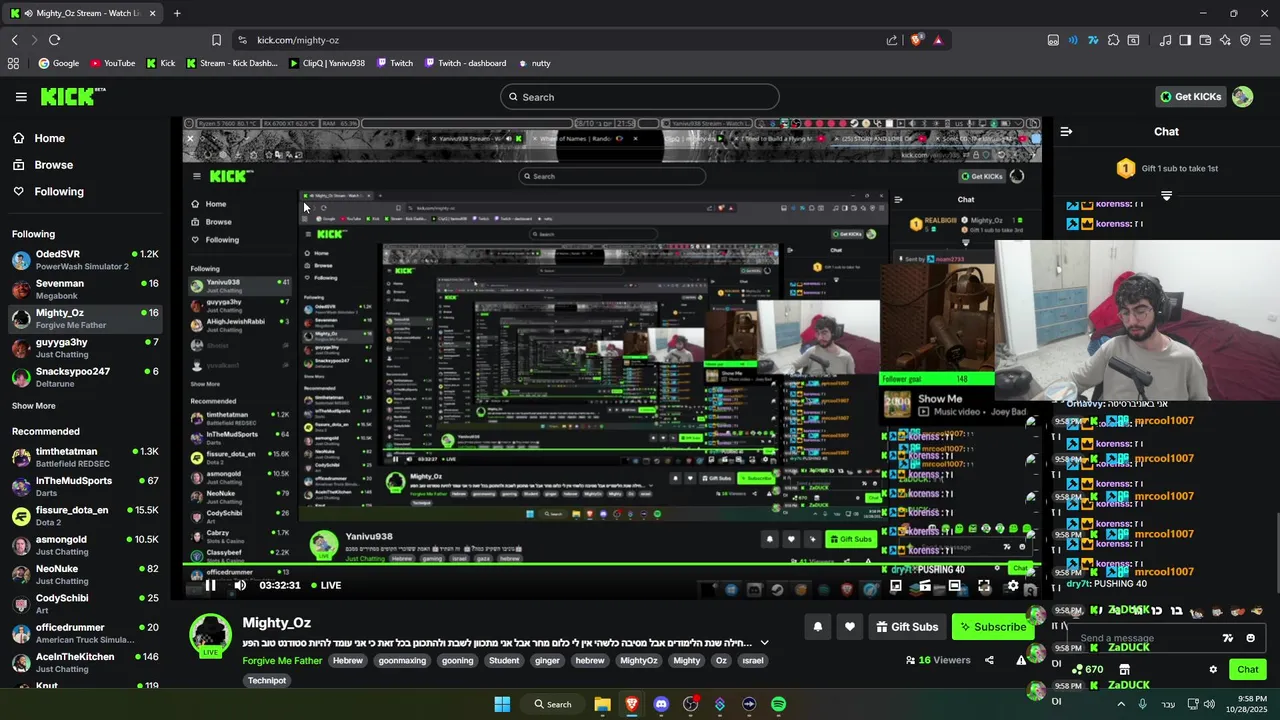Open Brave Rewards triangle icon
Viewport: 1280px width, 720px height.
[x=938, y=40]
